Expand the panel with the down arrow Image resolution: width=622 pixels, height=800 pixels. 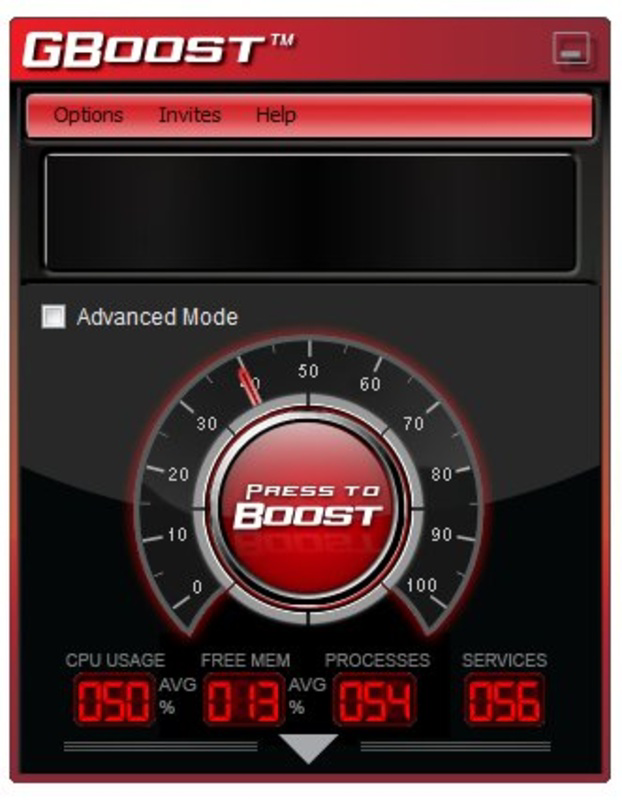[308, 748]
